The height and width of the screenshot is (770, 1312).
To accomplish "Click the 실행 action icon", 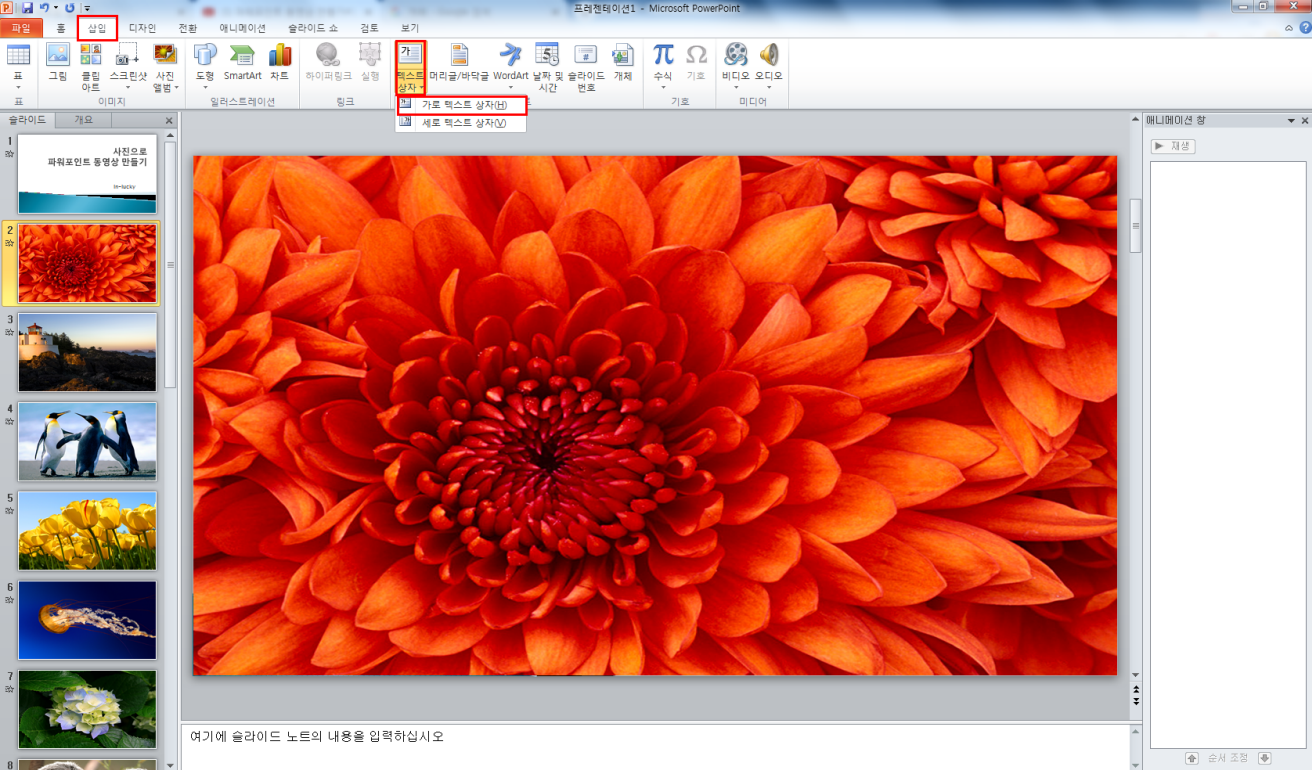I will (370, 55).
